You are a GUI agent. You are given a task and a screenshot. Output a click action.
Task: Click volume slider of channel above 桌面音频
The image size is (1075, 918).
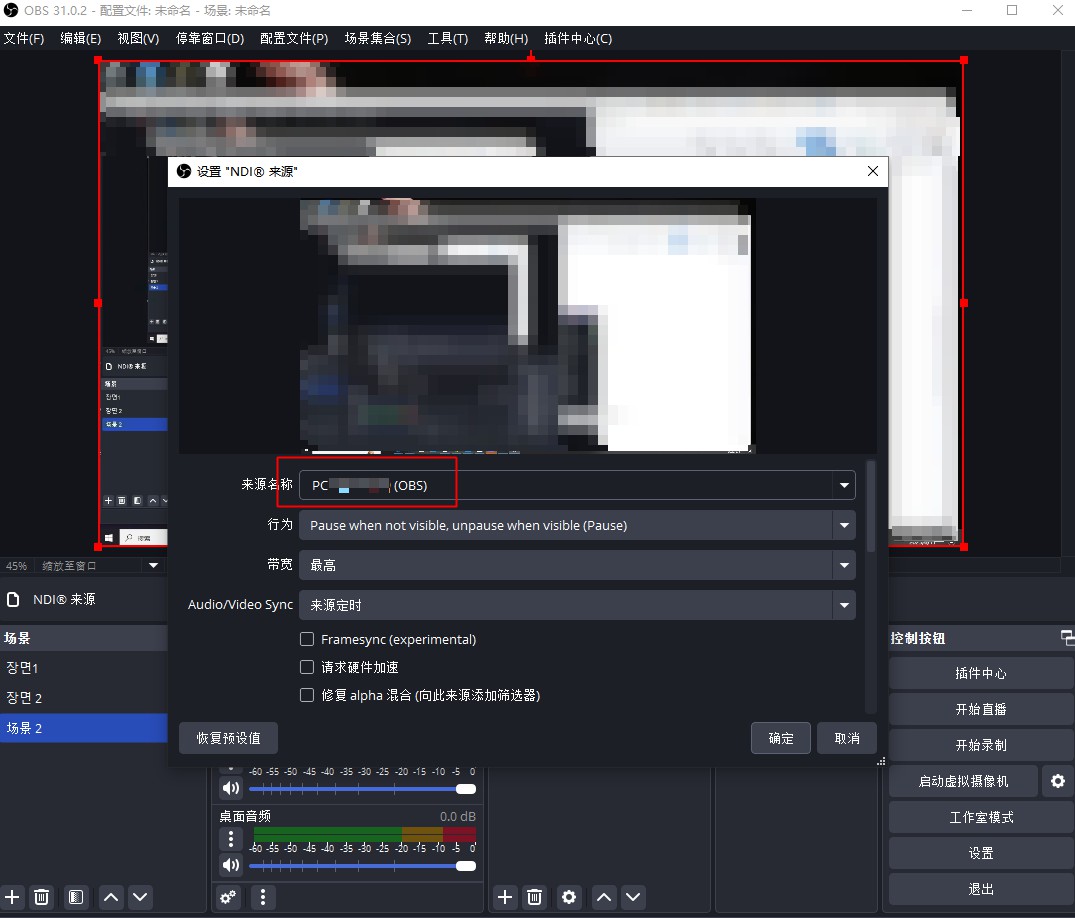(x=362, y=789)
